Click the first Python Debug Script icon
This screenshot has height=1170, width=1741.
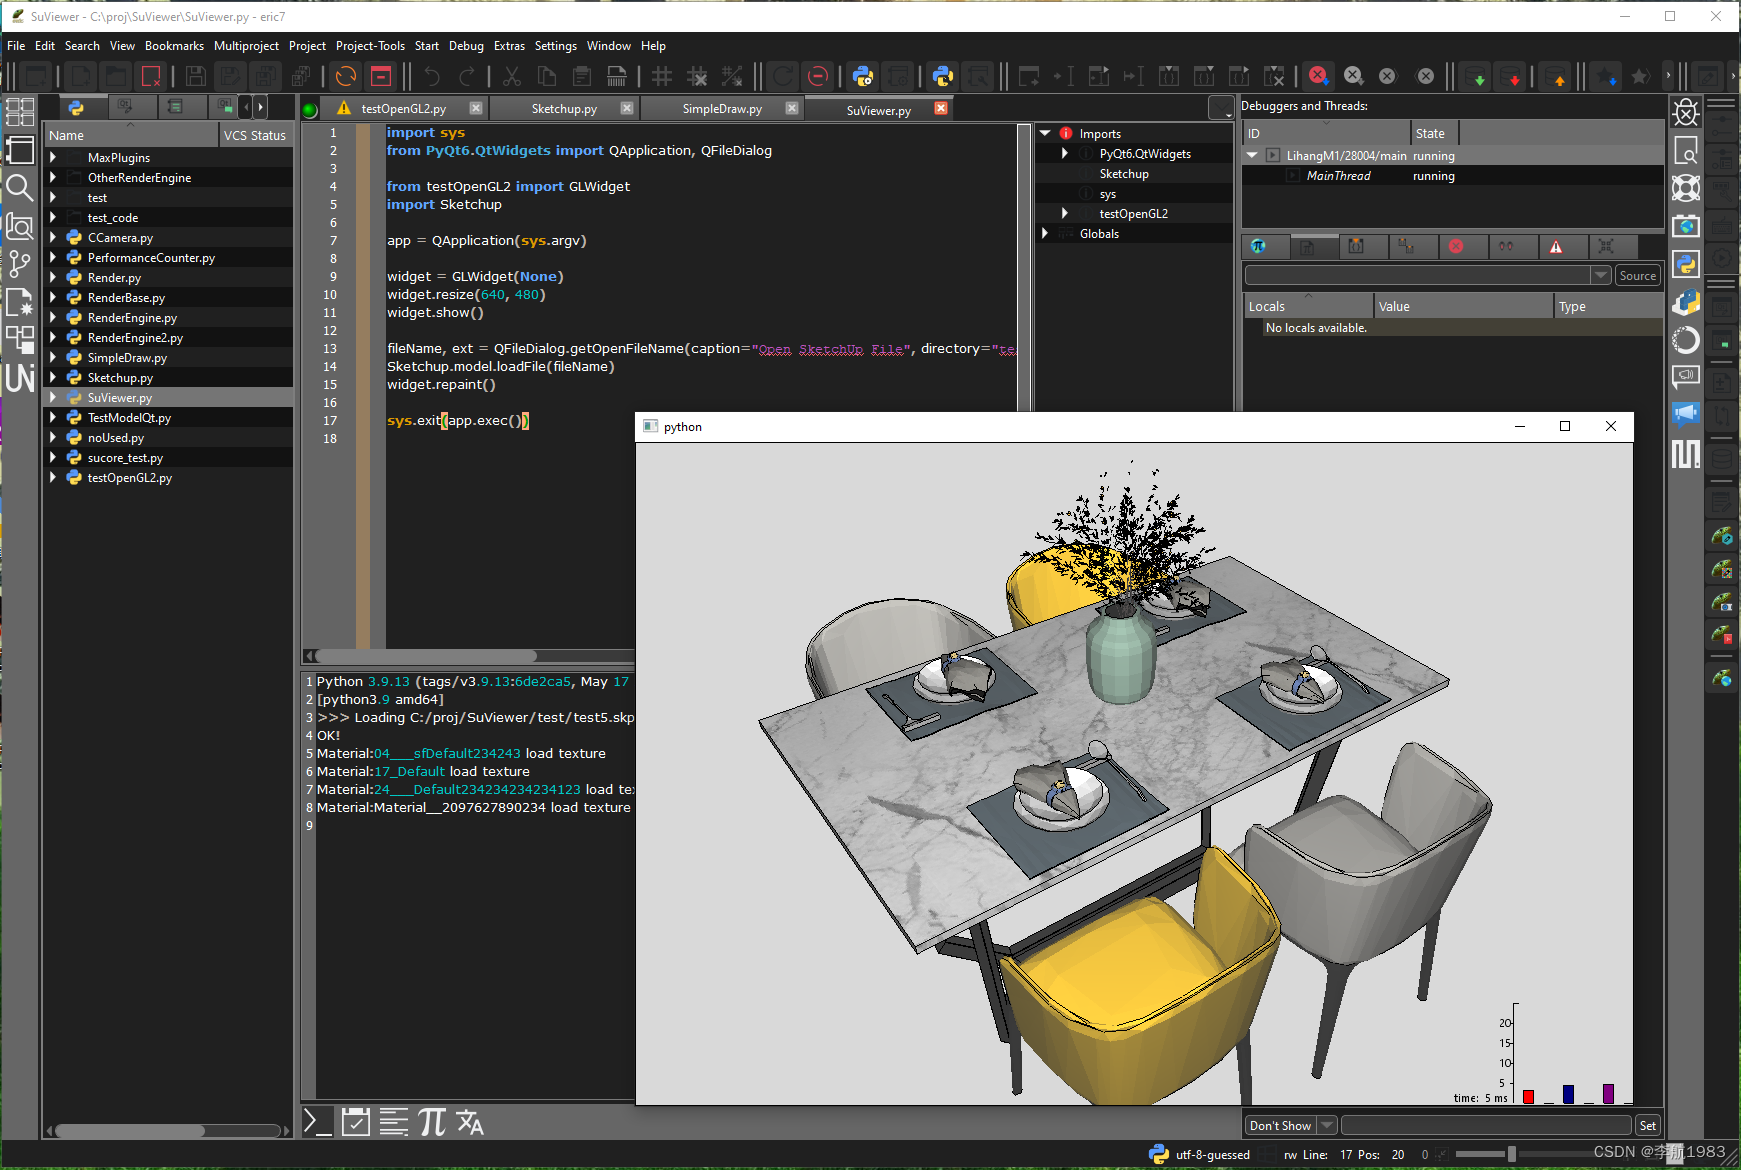tap(863, 76)
